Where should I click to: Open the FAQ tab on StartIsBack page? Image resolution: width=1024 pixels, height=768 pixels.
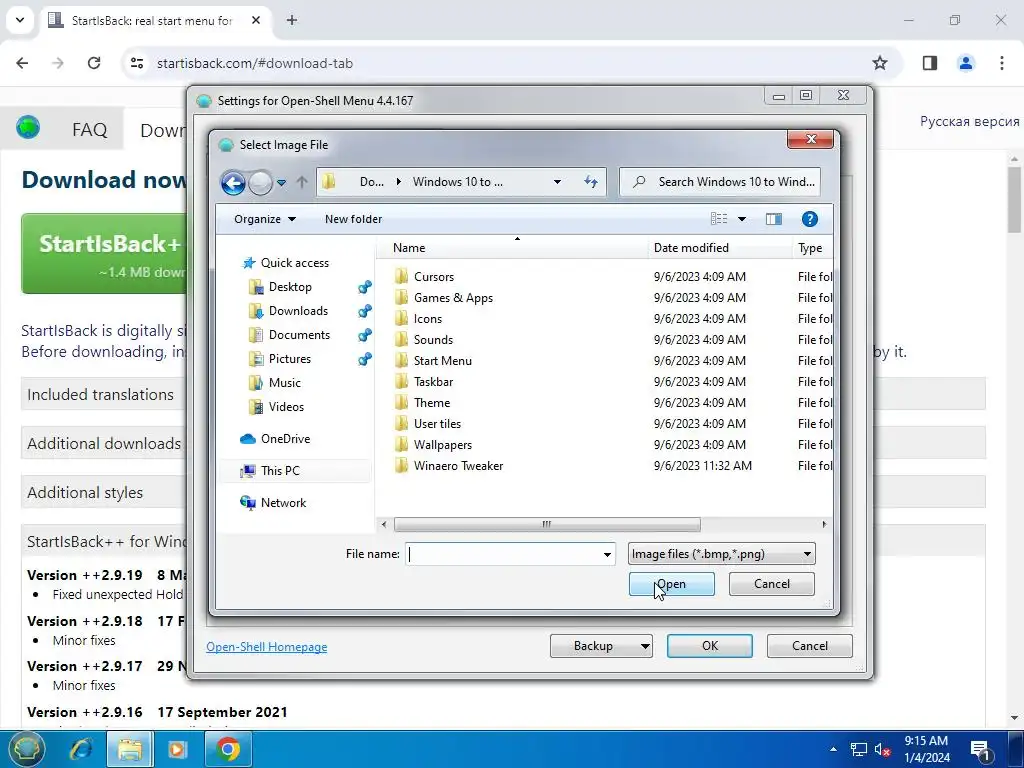tap(89, 130)
